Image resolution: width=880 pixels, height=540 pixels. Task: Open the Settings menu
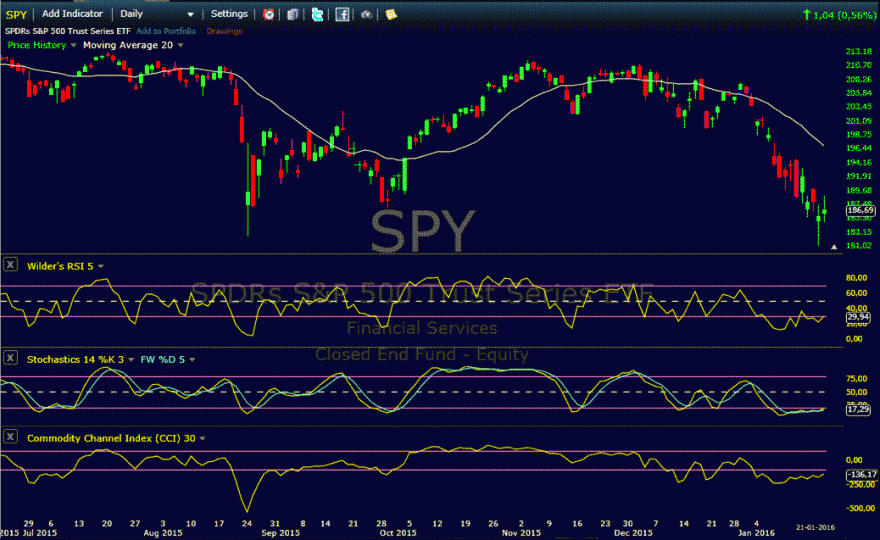[x=229, y=14]
